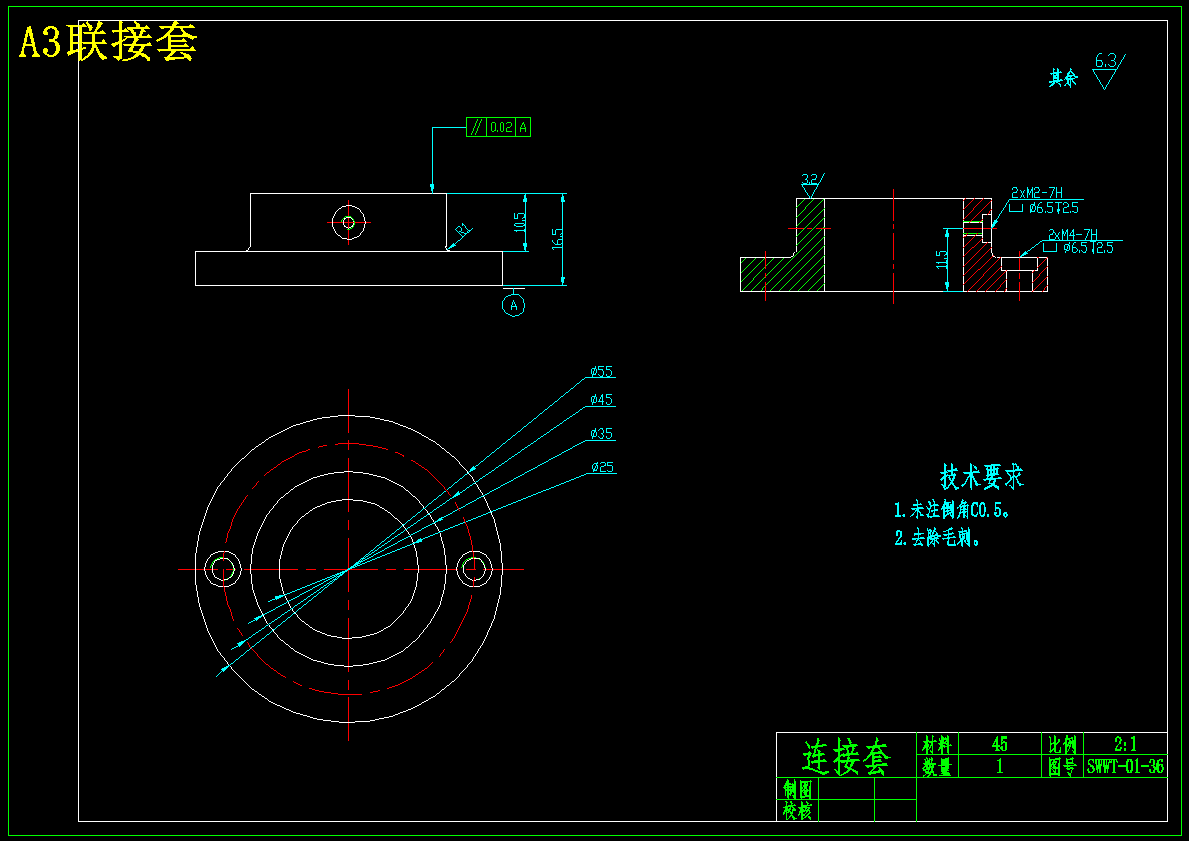Select the 11.5 dimension in section view
This screenshot has height=841, width=1189.
(x=942, y=259)
